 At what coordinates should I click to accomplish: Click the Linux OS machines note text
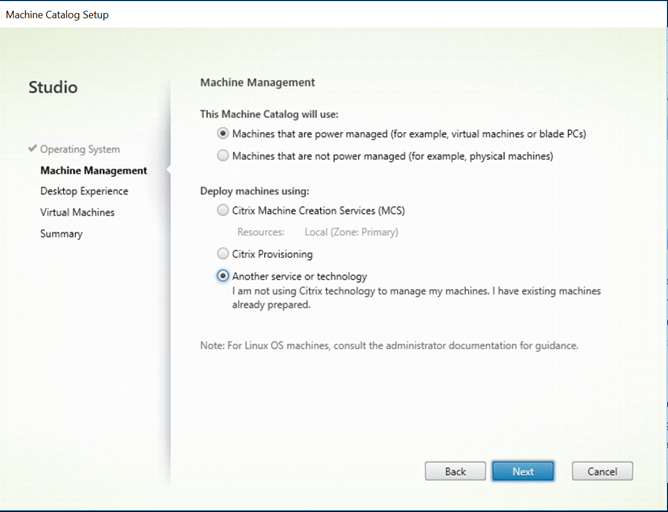(389, 345)
